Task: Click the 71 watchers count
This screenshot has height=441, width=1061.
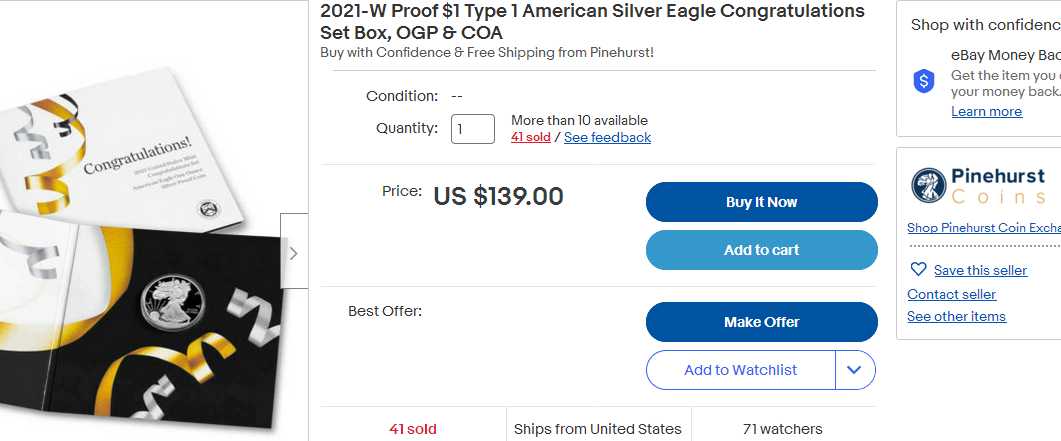Action: pyautogui.click(x=782, y=429)
